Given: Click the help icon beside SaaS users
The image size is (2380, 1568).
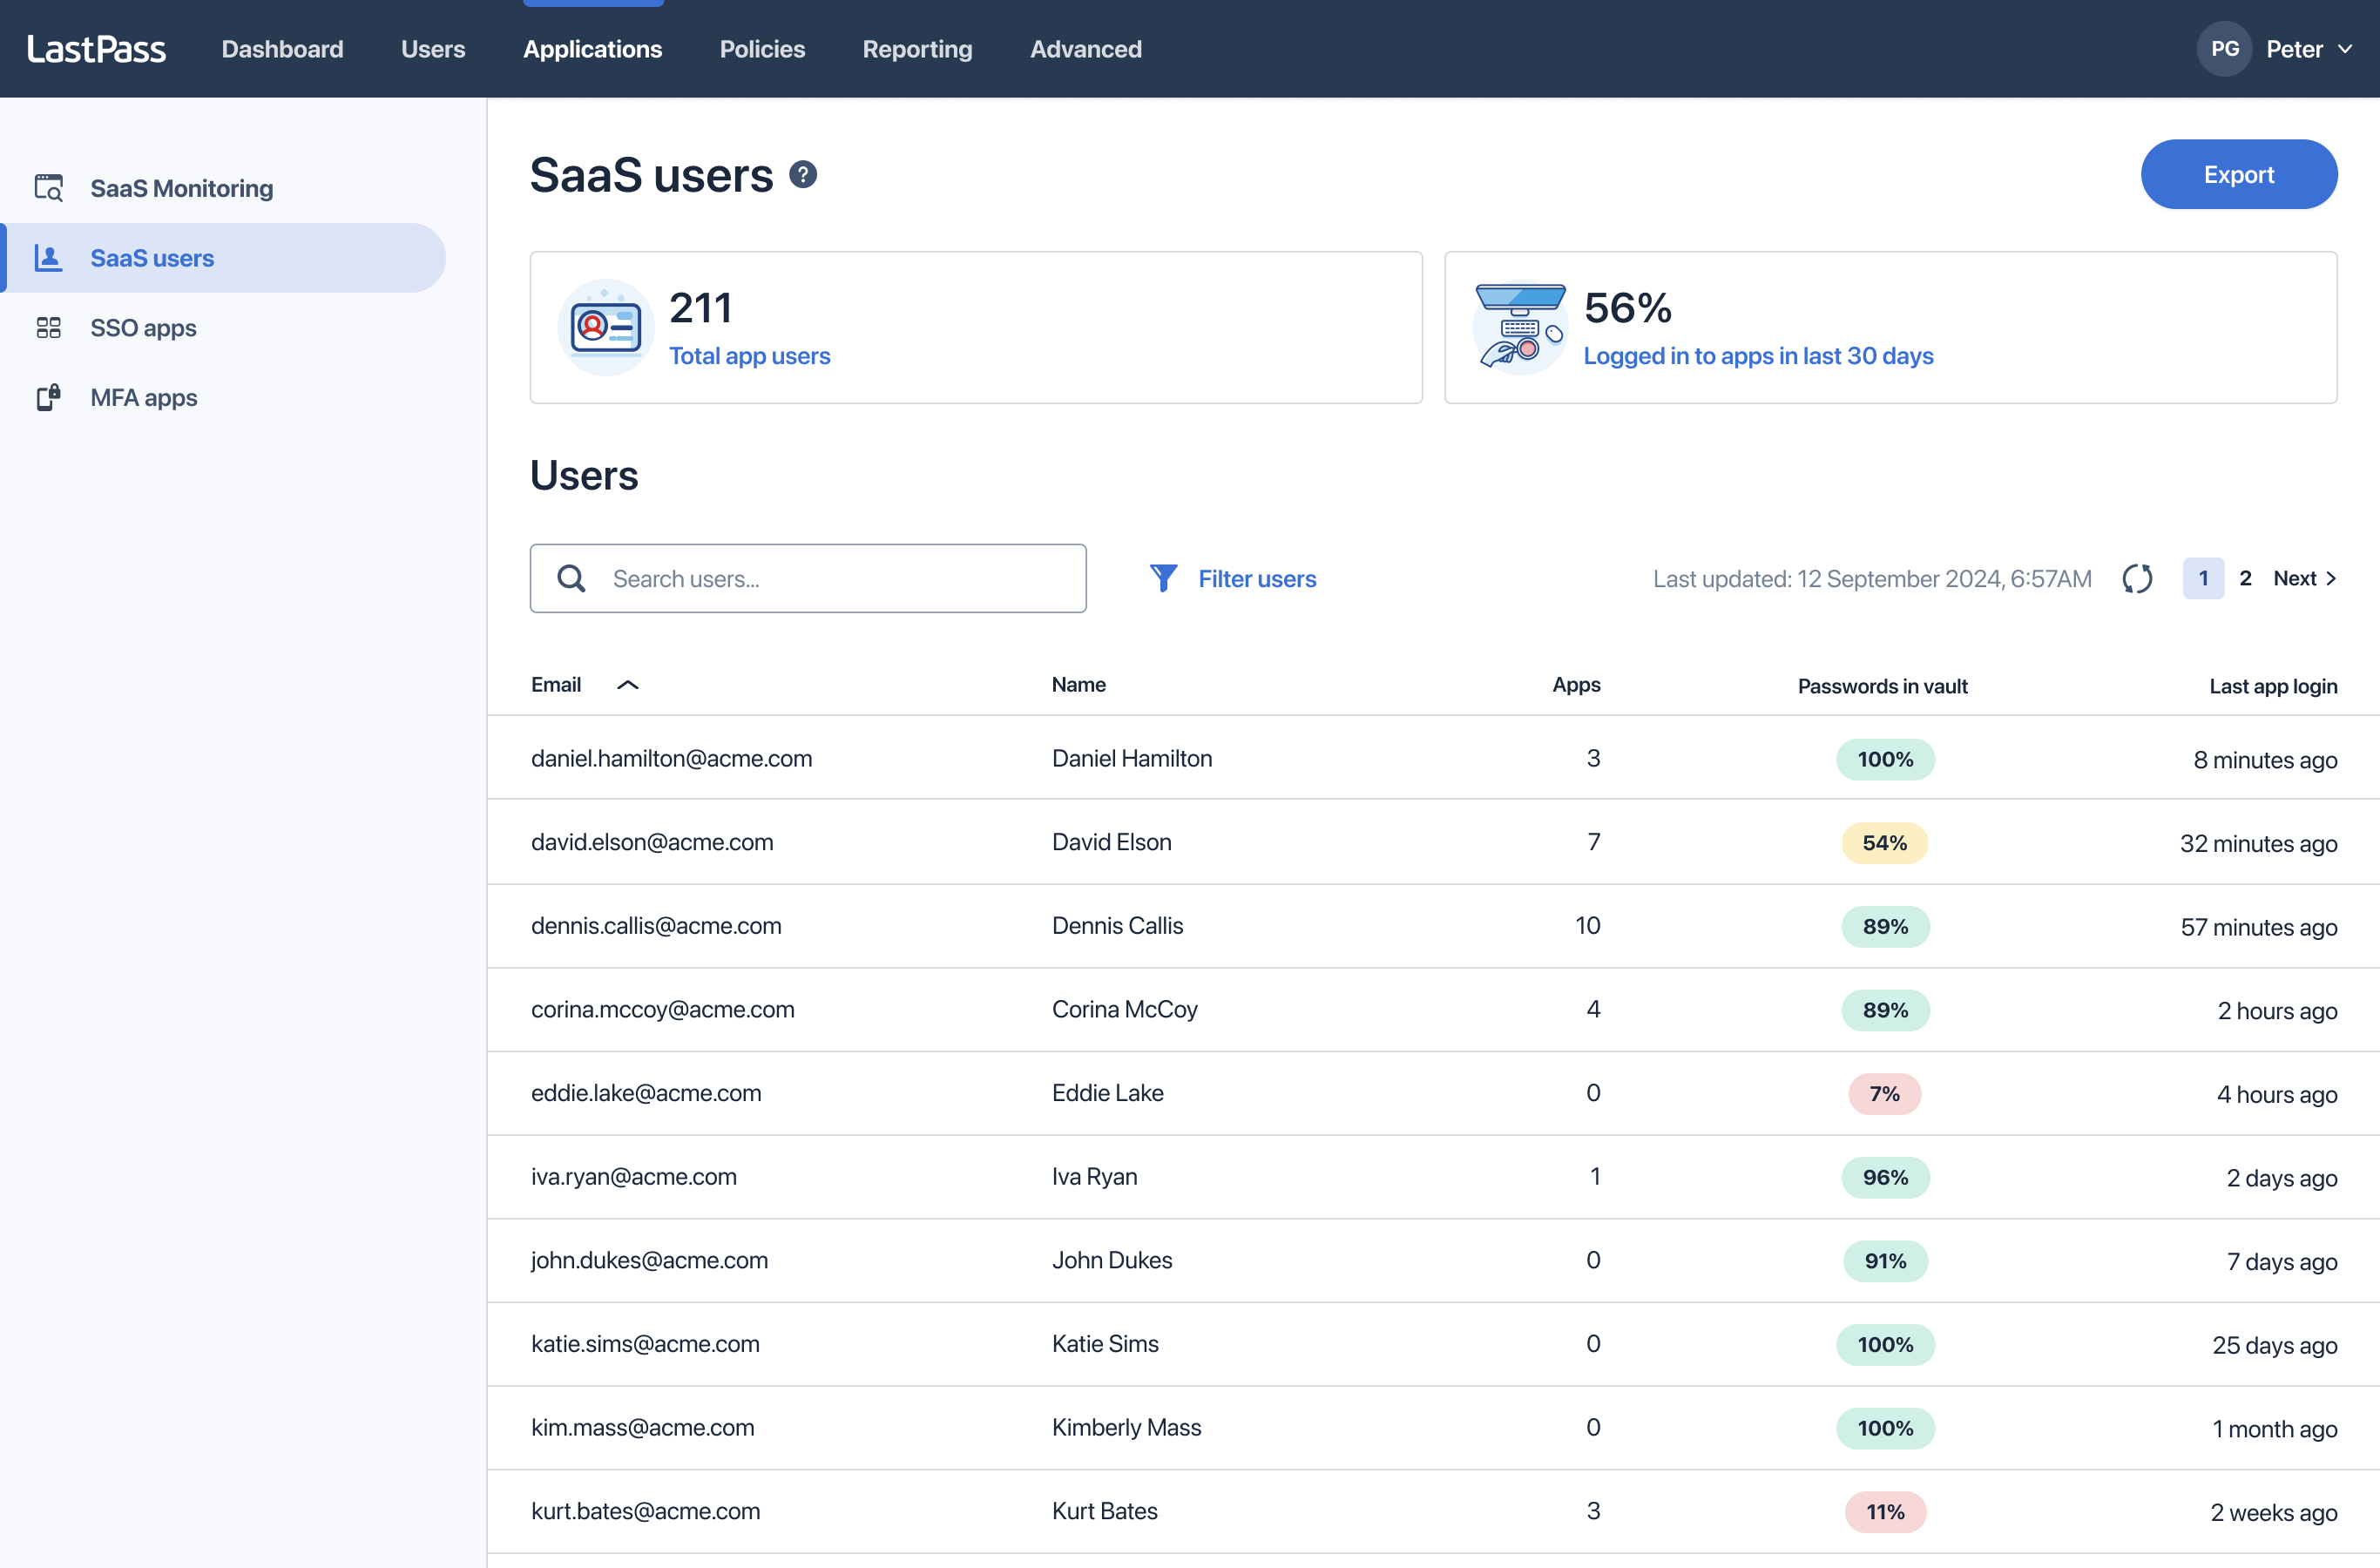Looking at the screenshot, I should point(803,175).
